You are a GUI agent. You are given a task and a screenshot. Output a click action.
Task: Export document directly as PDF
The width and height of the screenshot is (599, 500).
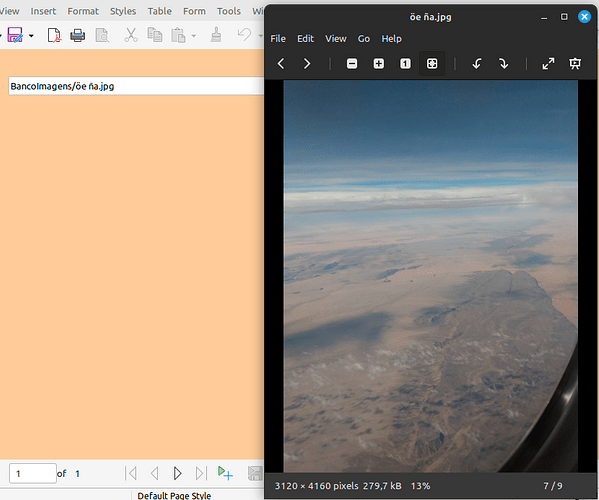coord(54,35)
